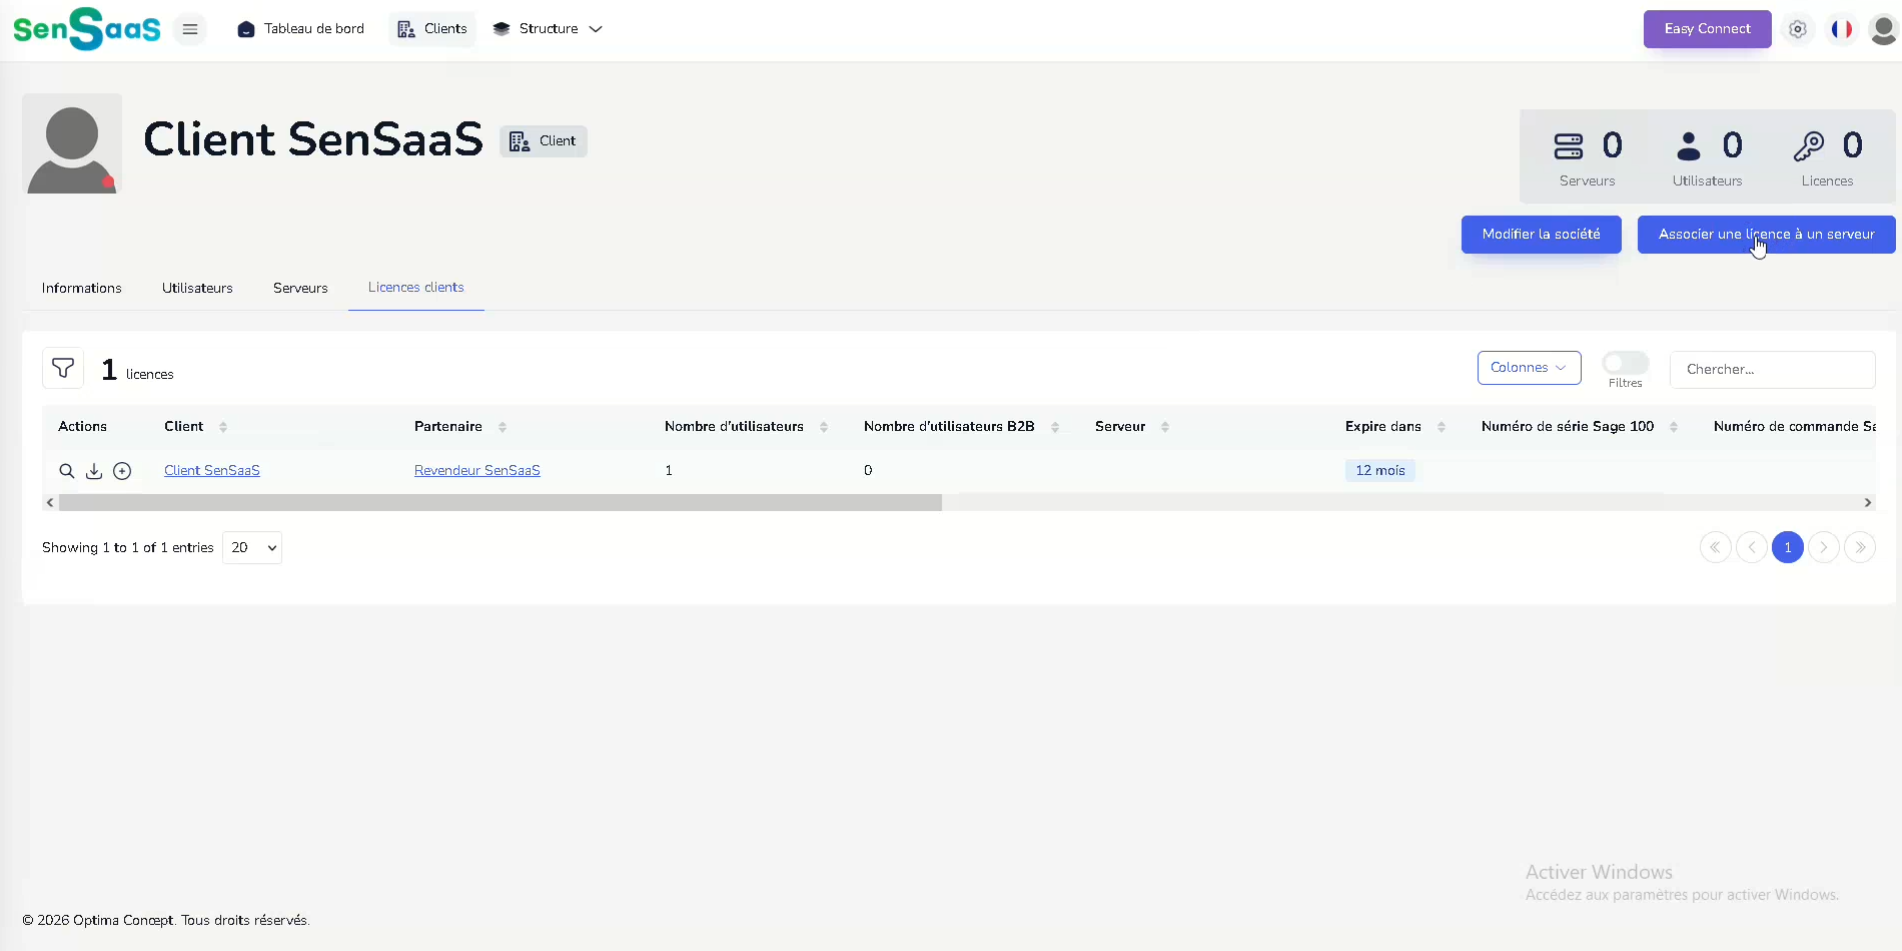Change language via French flag icon
This screenshot has width=1902, height=951.
click(1841, 29)
